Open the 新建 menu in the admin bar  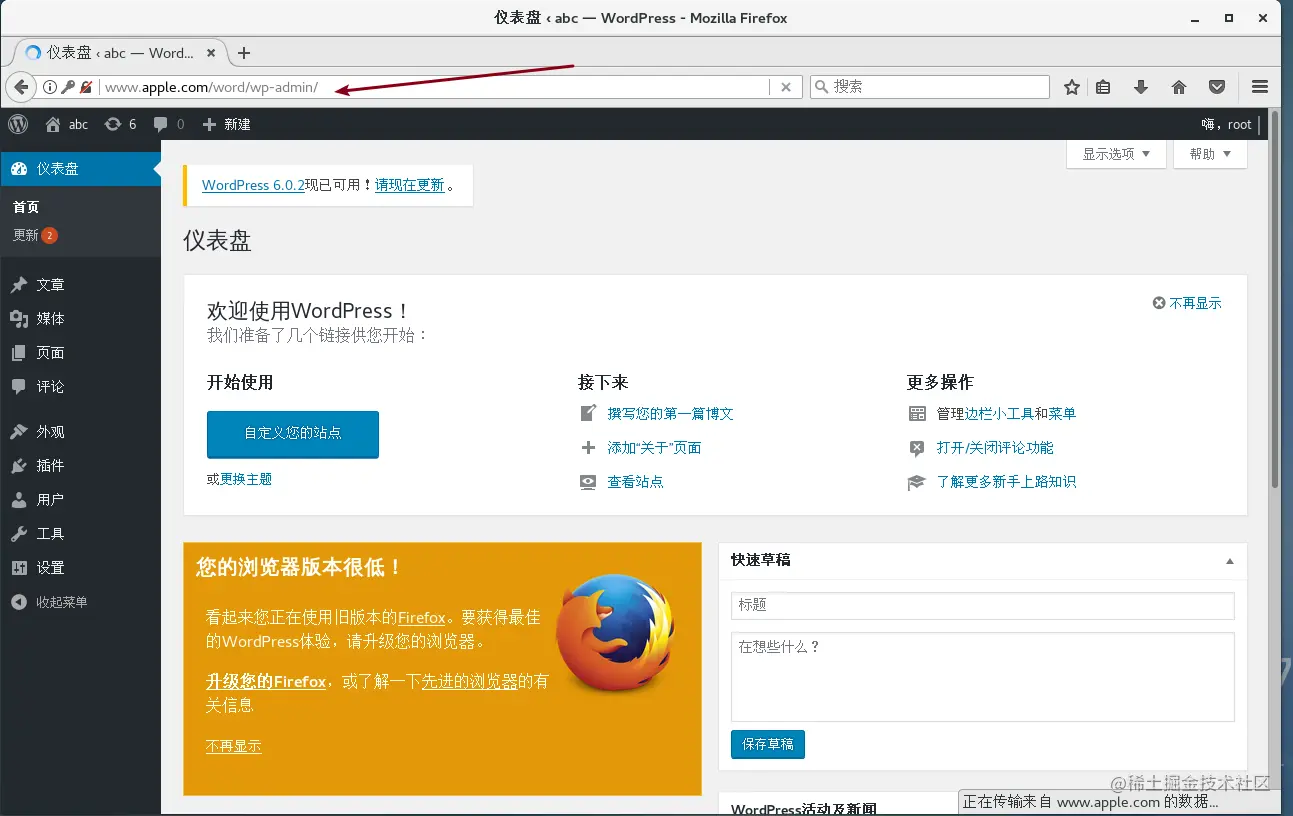(227, 124)
